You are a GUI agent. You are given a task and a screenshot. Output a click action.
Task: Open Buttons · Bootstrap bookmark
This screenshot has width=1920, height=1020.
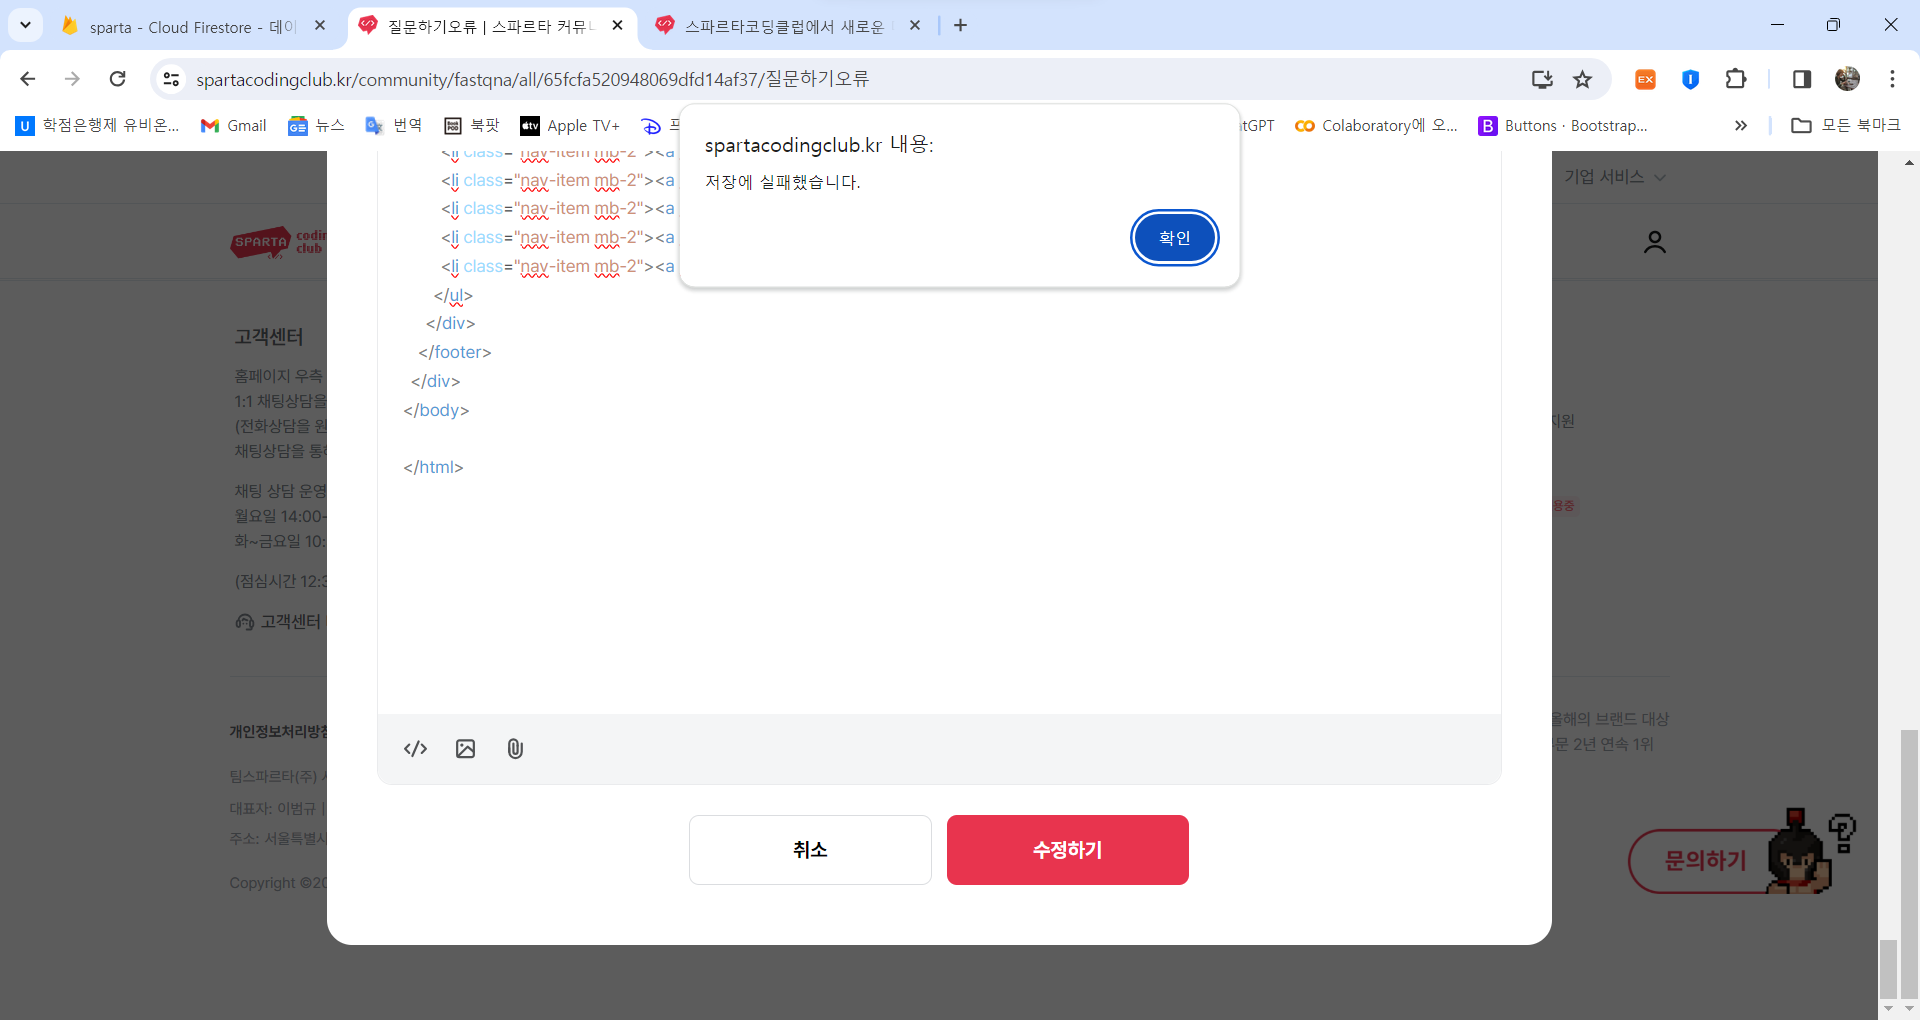tap(1563, 125)
